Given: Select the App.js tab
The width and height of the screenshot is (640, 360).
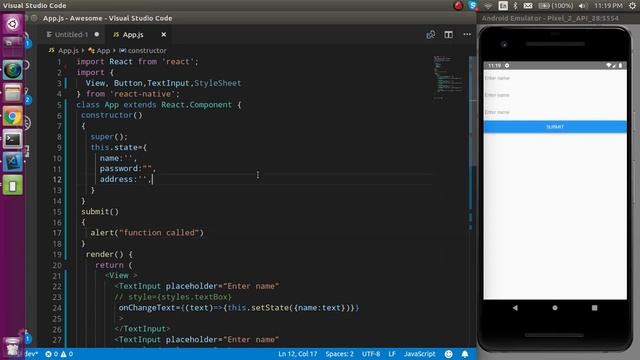Looking at the screenshot, I should click(133, 35).
